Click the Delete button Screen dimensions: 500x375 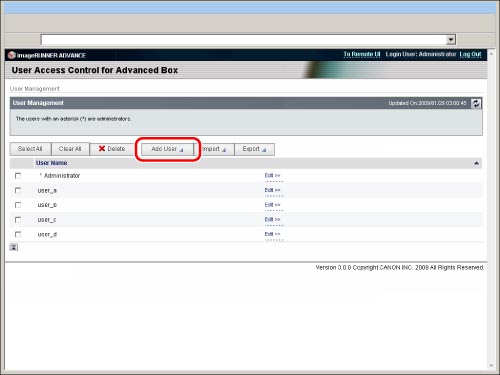pyautogui.click(x=112, y=149)
